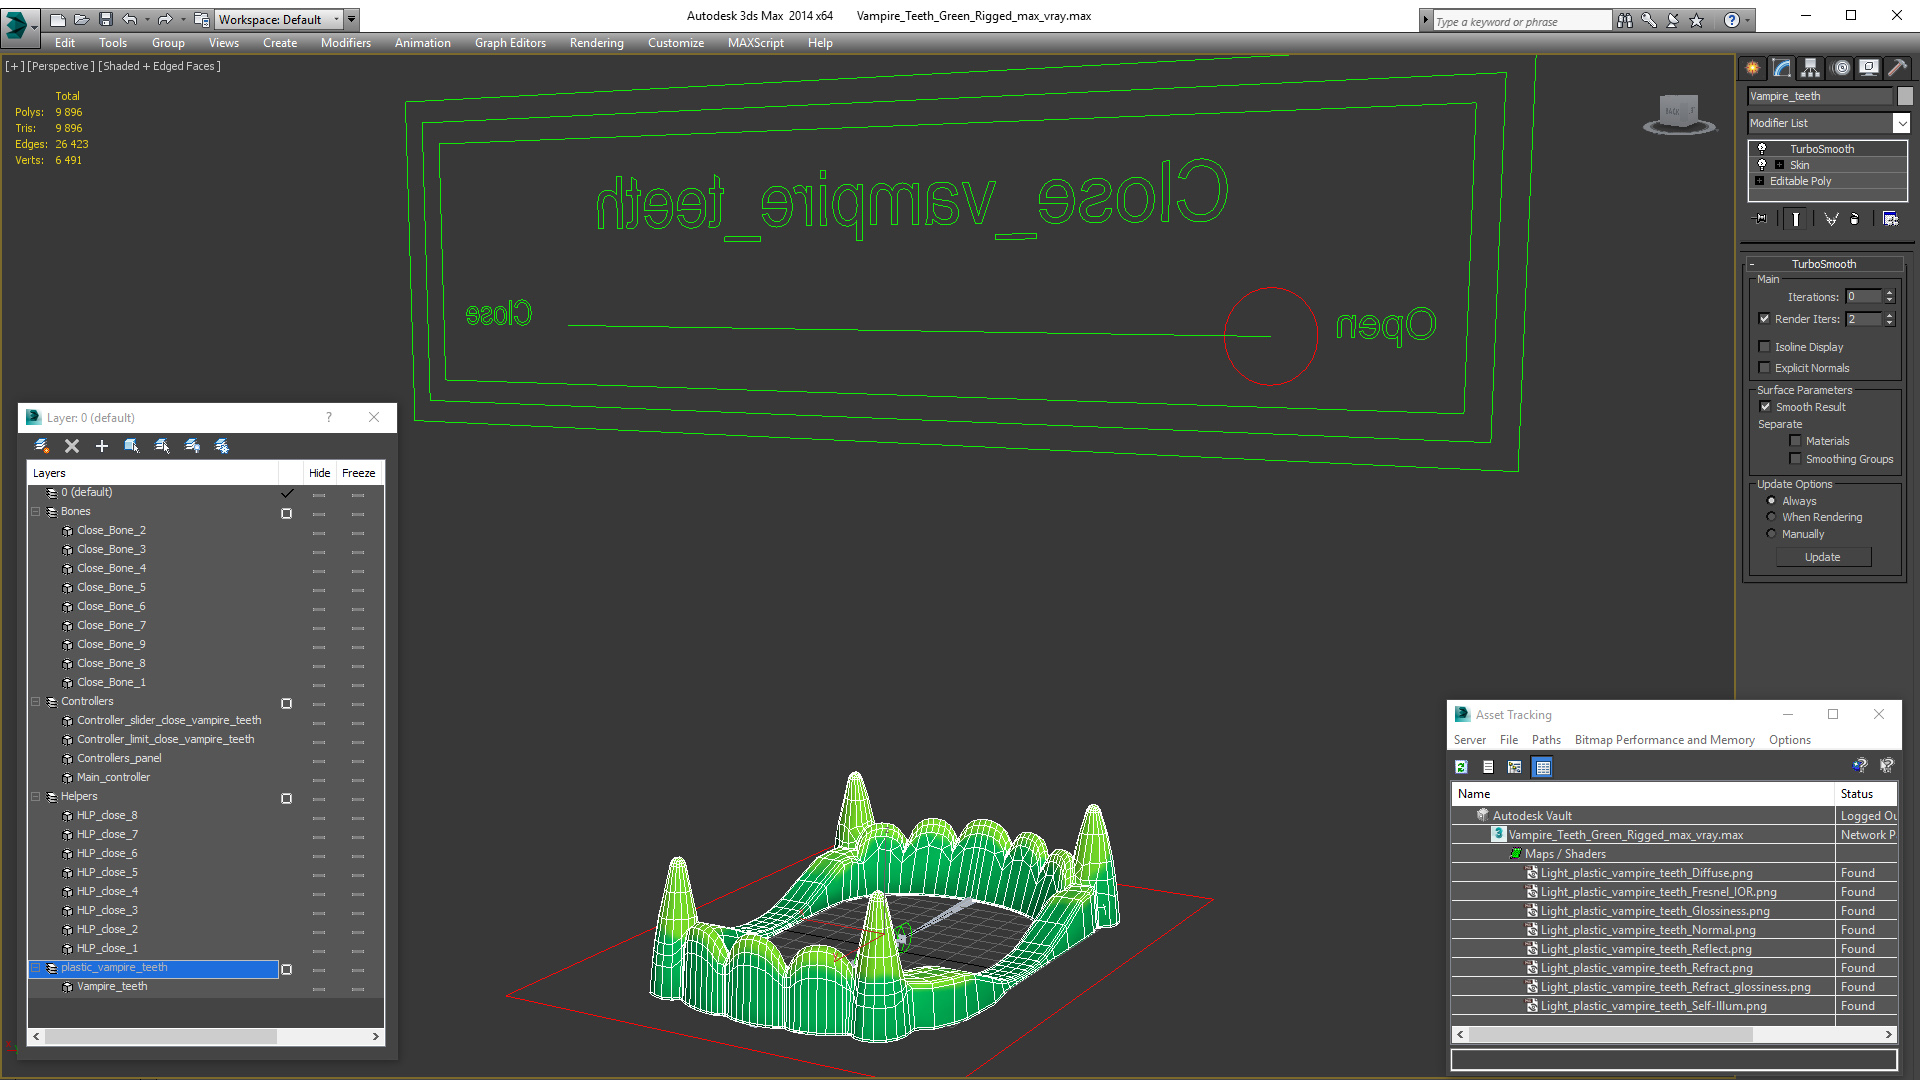
Task: Uncheck Smooth Result checkbox
Action: pos(1765,407)
